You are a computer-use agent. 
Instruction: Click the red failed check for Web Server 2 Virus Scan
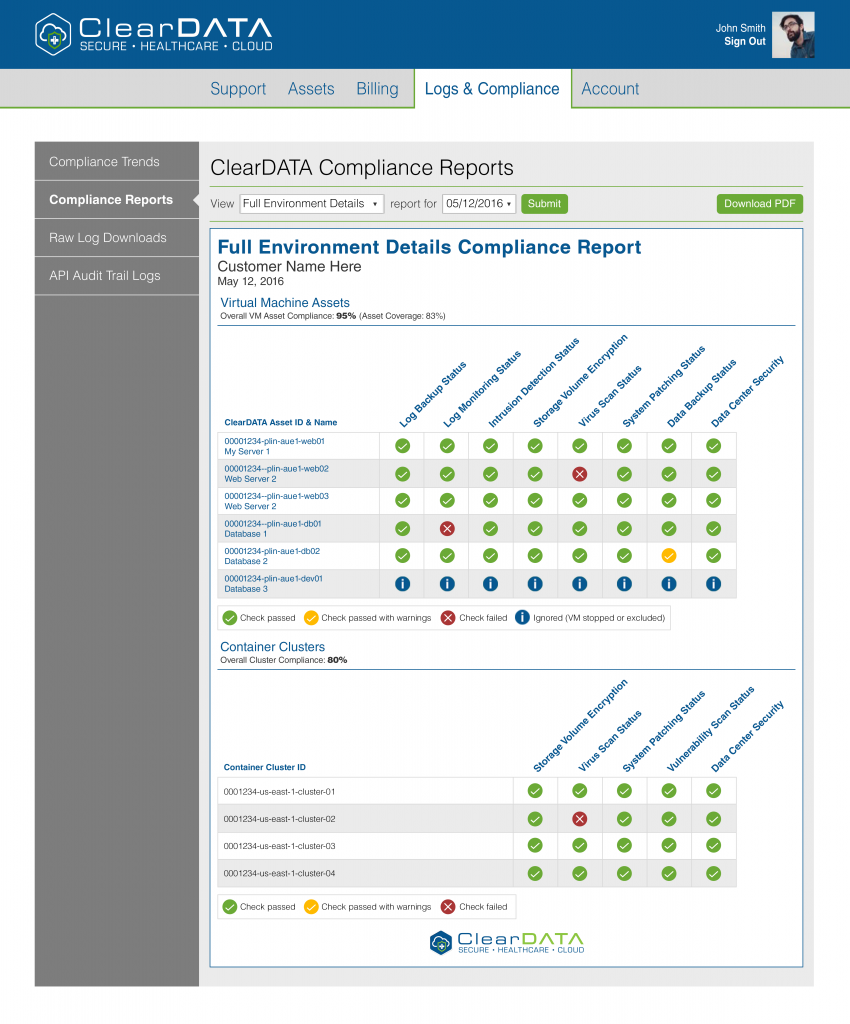pyautogui.click(x=579, y=473)
